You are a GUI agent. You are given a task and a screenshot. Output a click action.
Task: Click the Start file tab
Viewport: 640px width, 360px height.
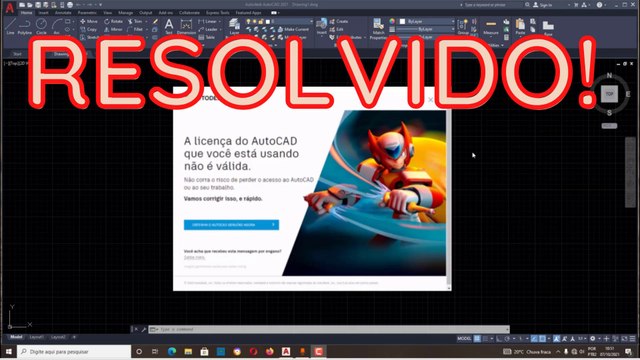point(17,54)
